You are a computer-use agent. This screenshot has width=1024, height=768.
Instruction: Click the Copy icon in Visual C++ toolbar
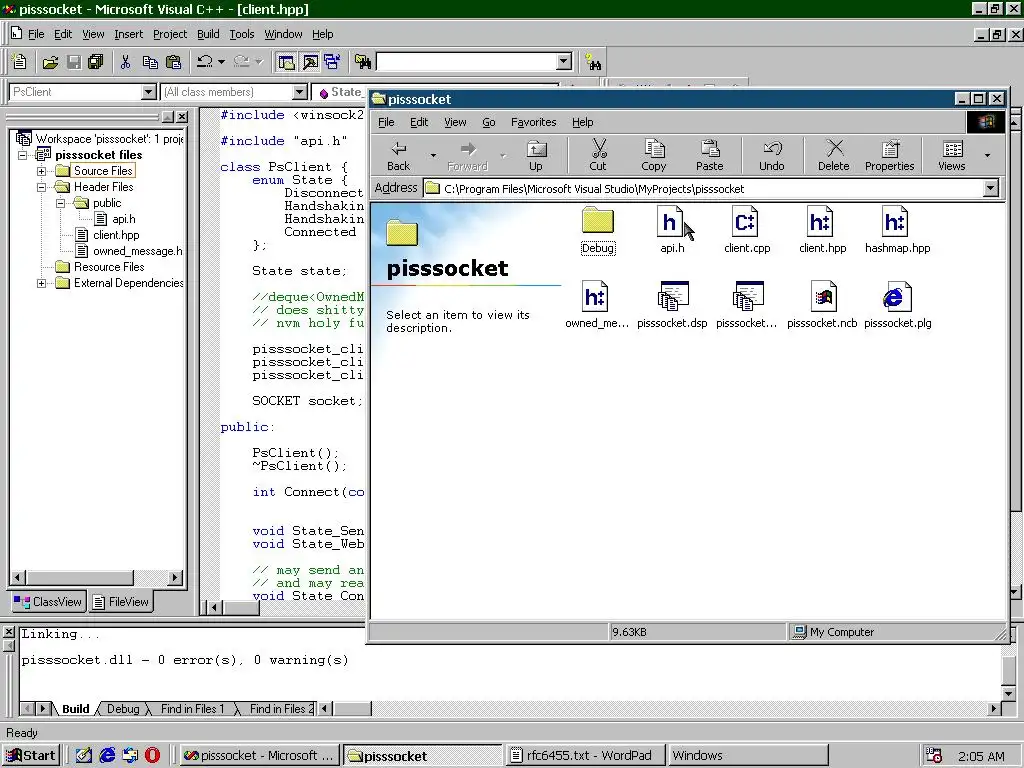[150, 62]
